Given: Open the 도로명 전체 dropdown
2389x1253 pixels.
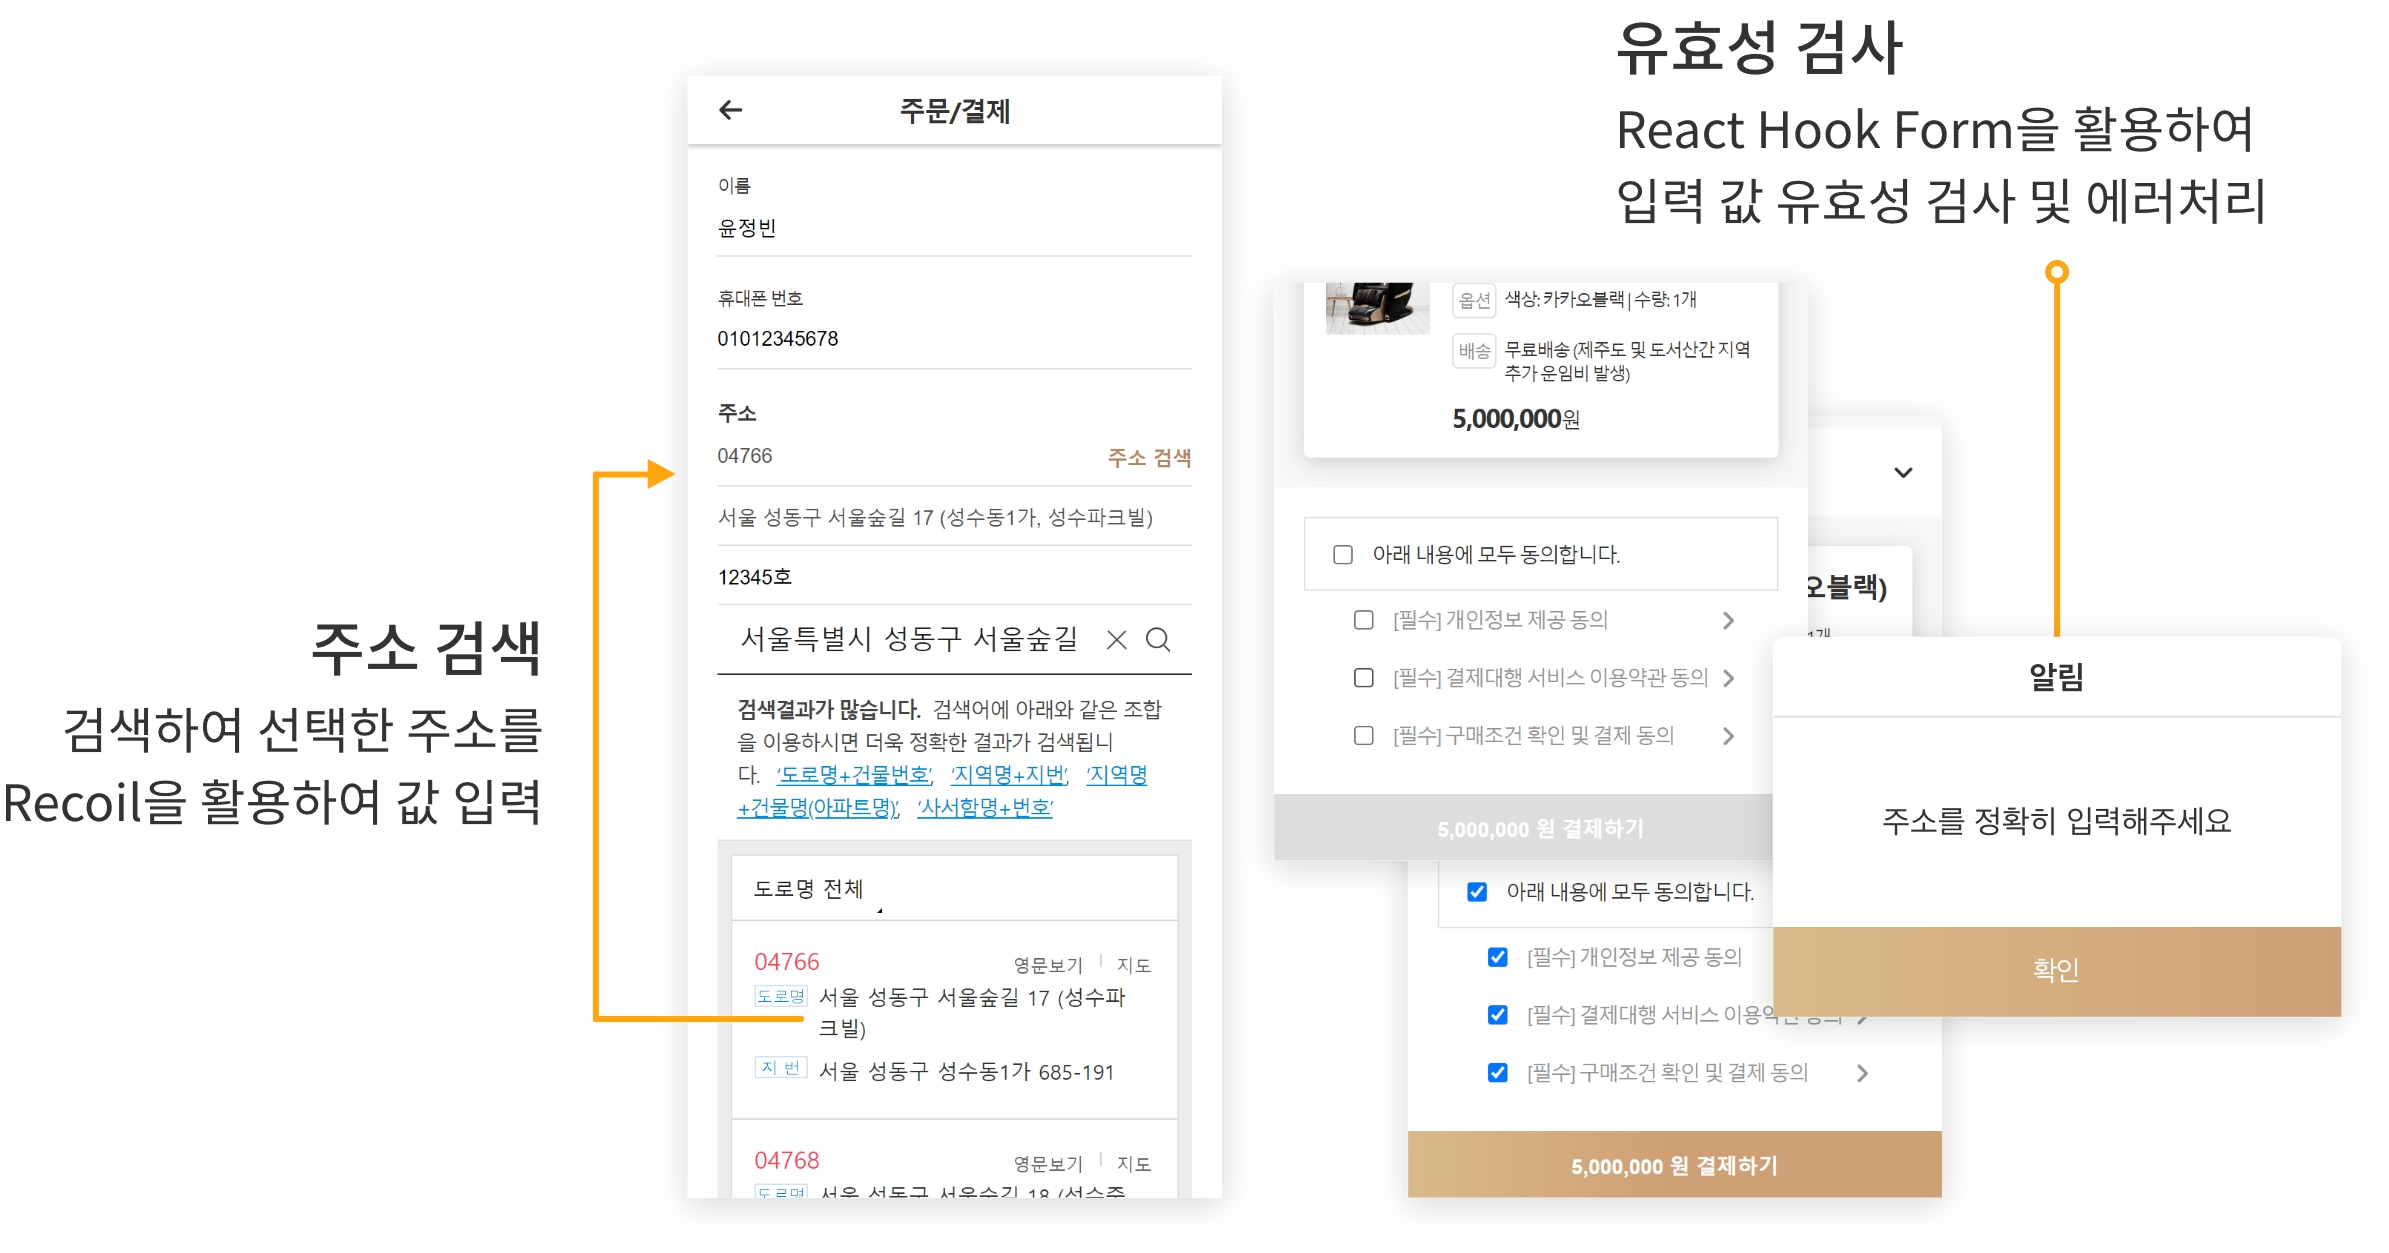Looking at the screenshot, I should coord(817,889).
